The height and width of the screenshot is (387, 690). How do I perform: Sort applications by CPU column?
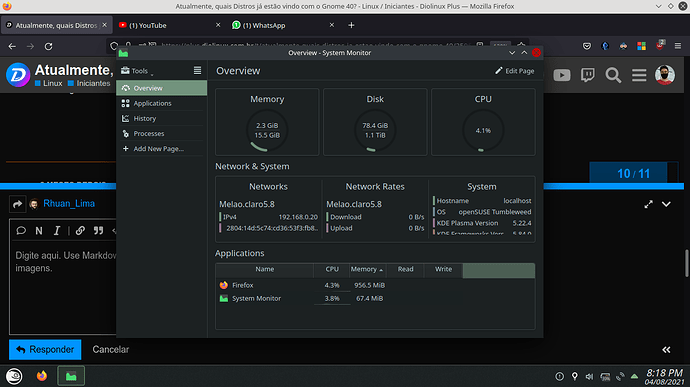(332, 269)
